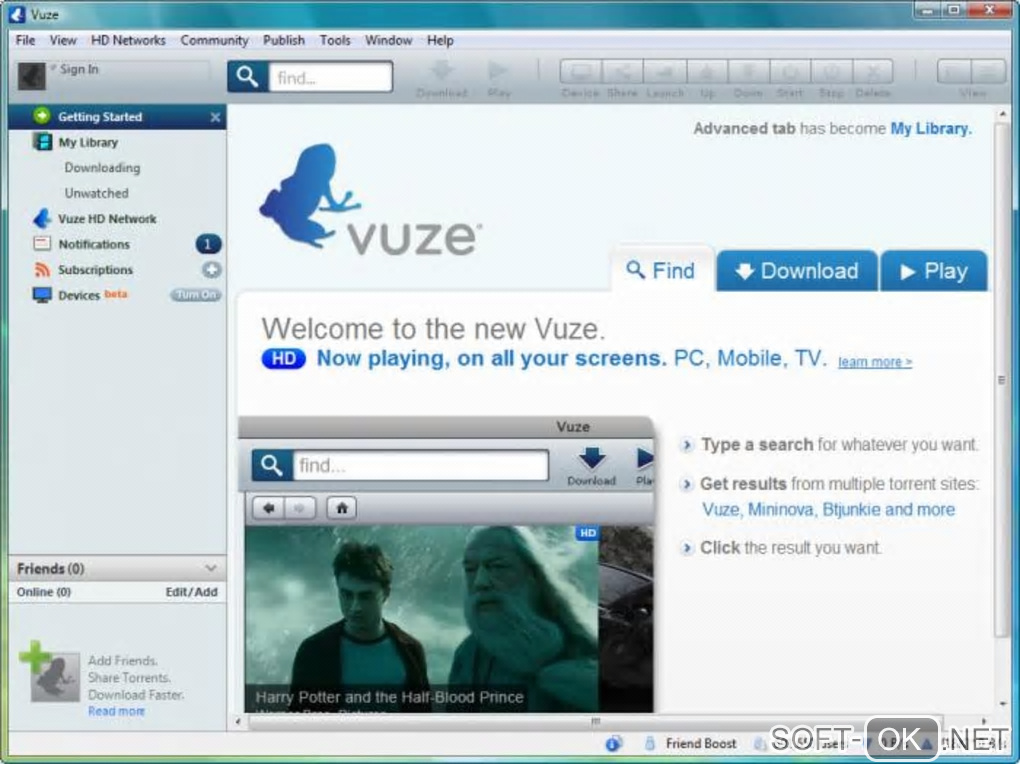Click the right View mode button
This screenshot has width=1020, height=764.
(989, 72)
